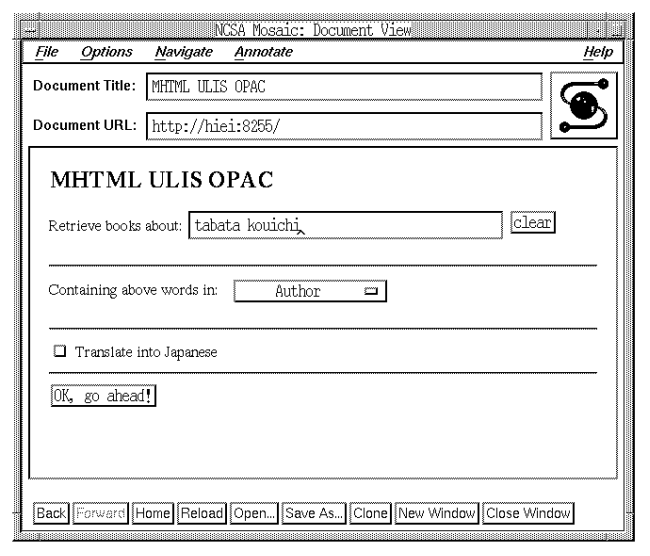Reload the current document
Screen dimensions: 650x556
[x=202, y=513]
